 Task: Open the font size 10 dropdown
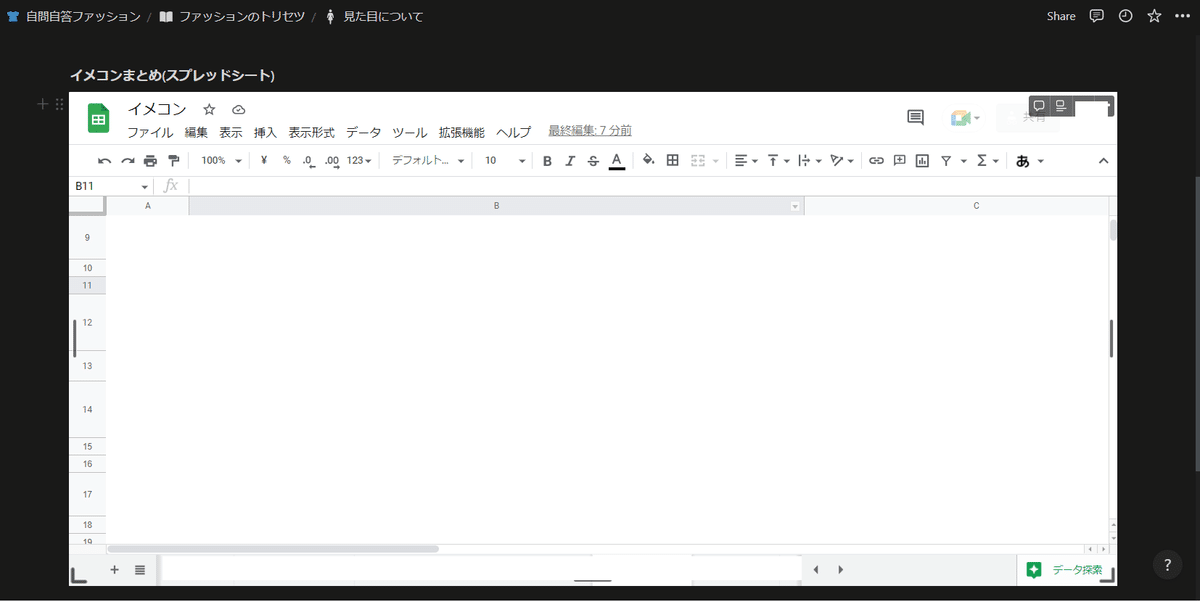505,160
